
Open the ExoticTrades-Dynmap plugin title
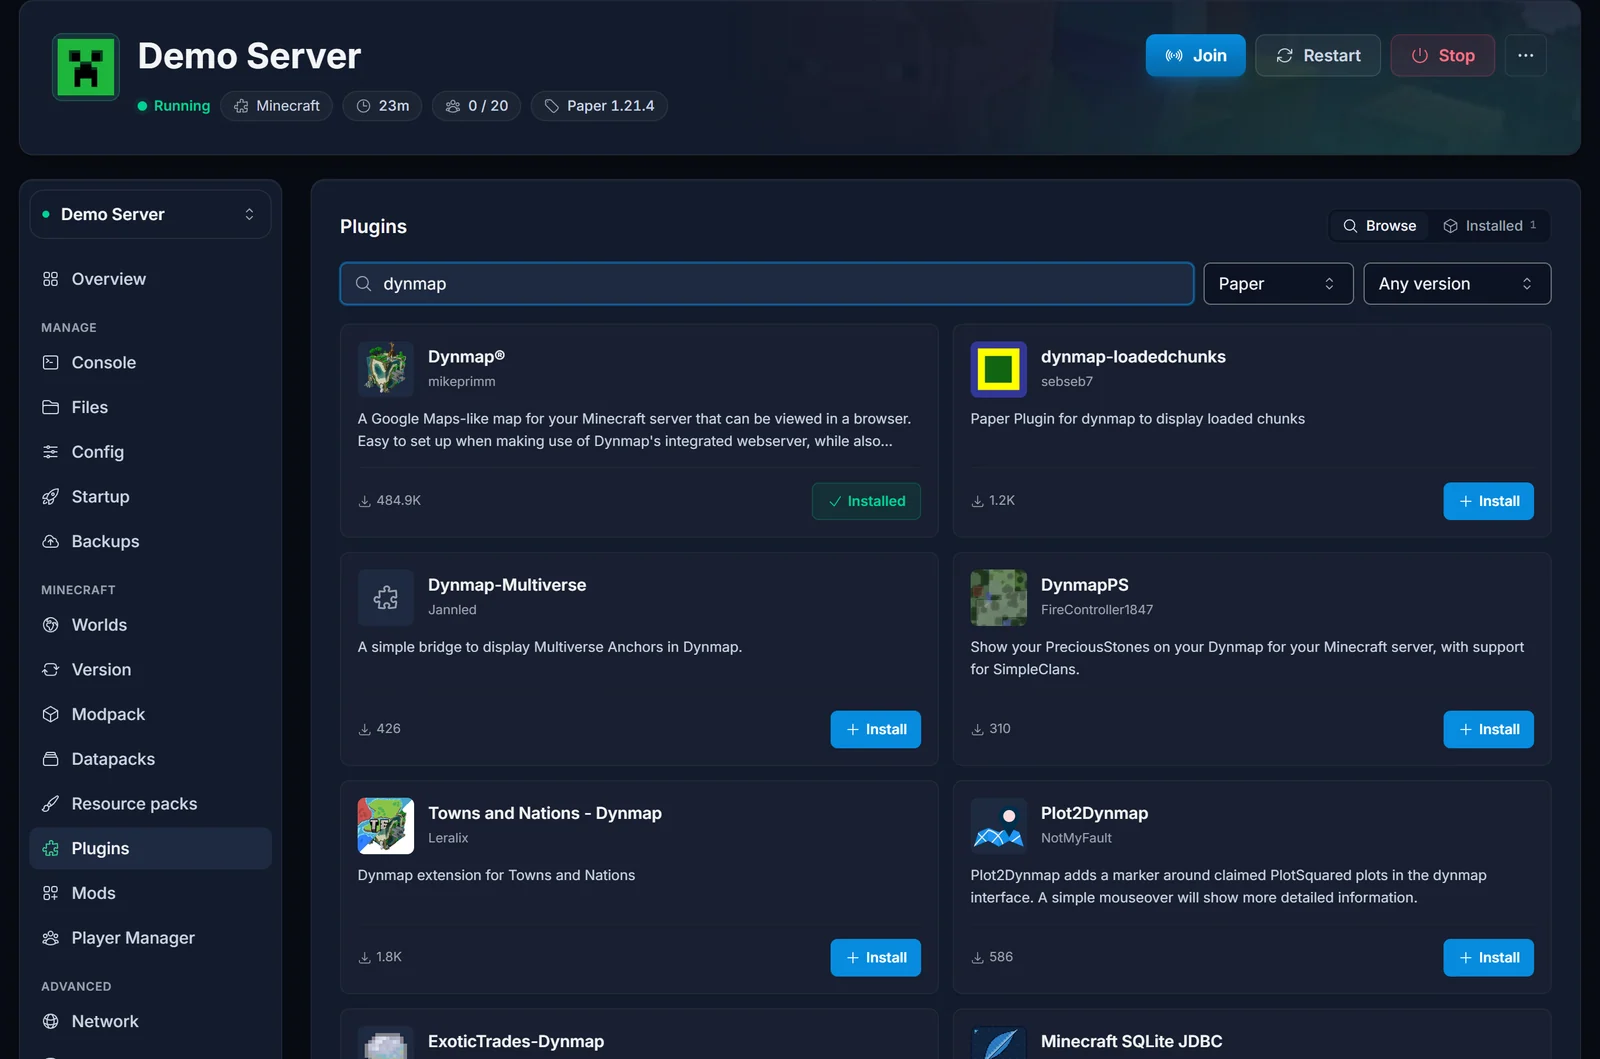tap(516, 1041)
